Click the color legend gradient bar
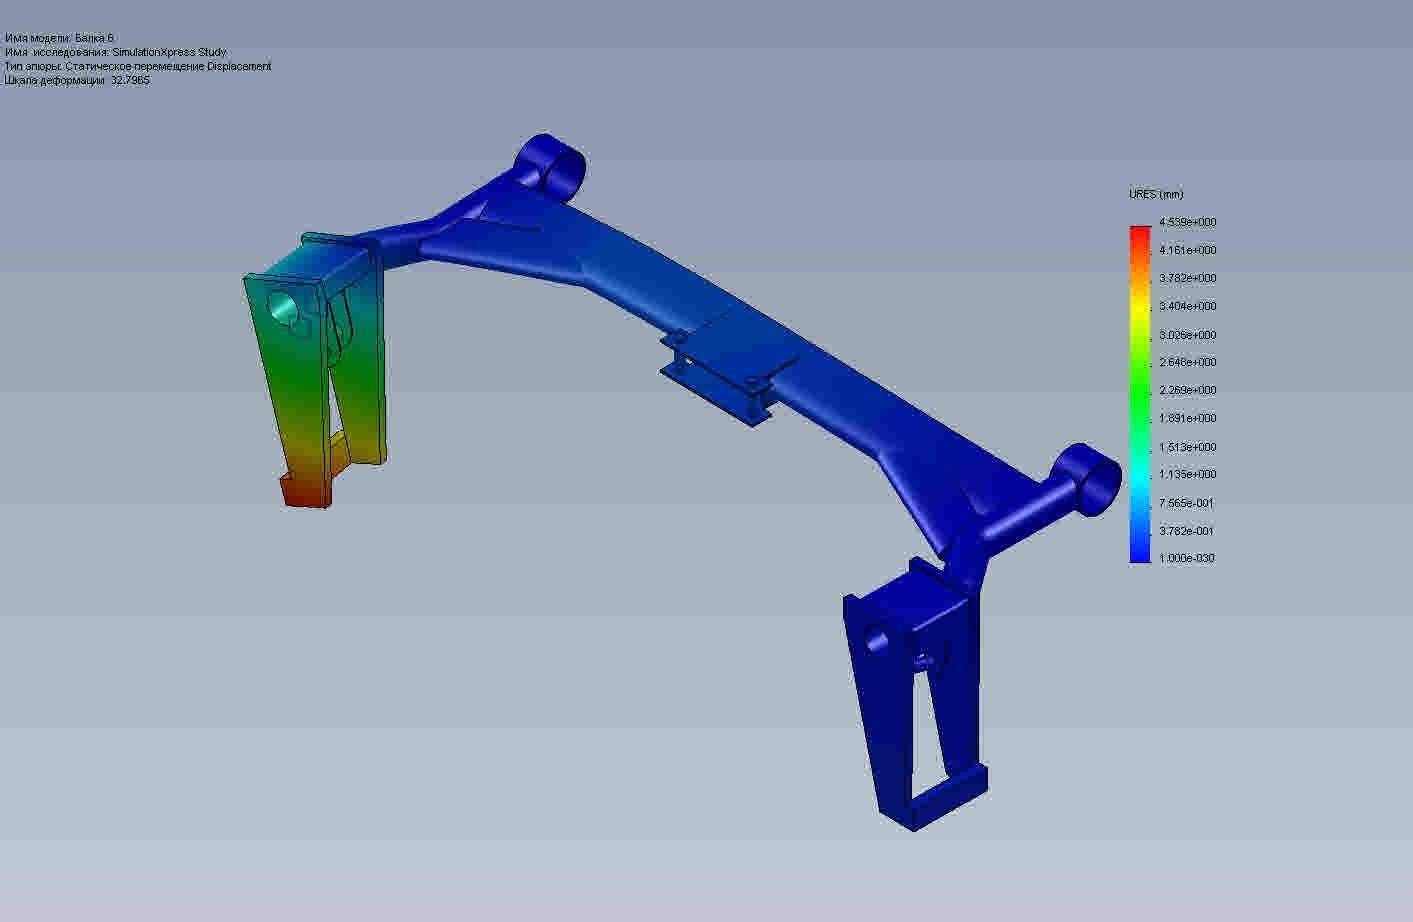The width and height of the screenshot is (1413, 922). pos(1140,394)
